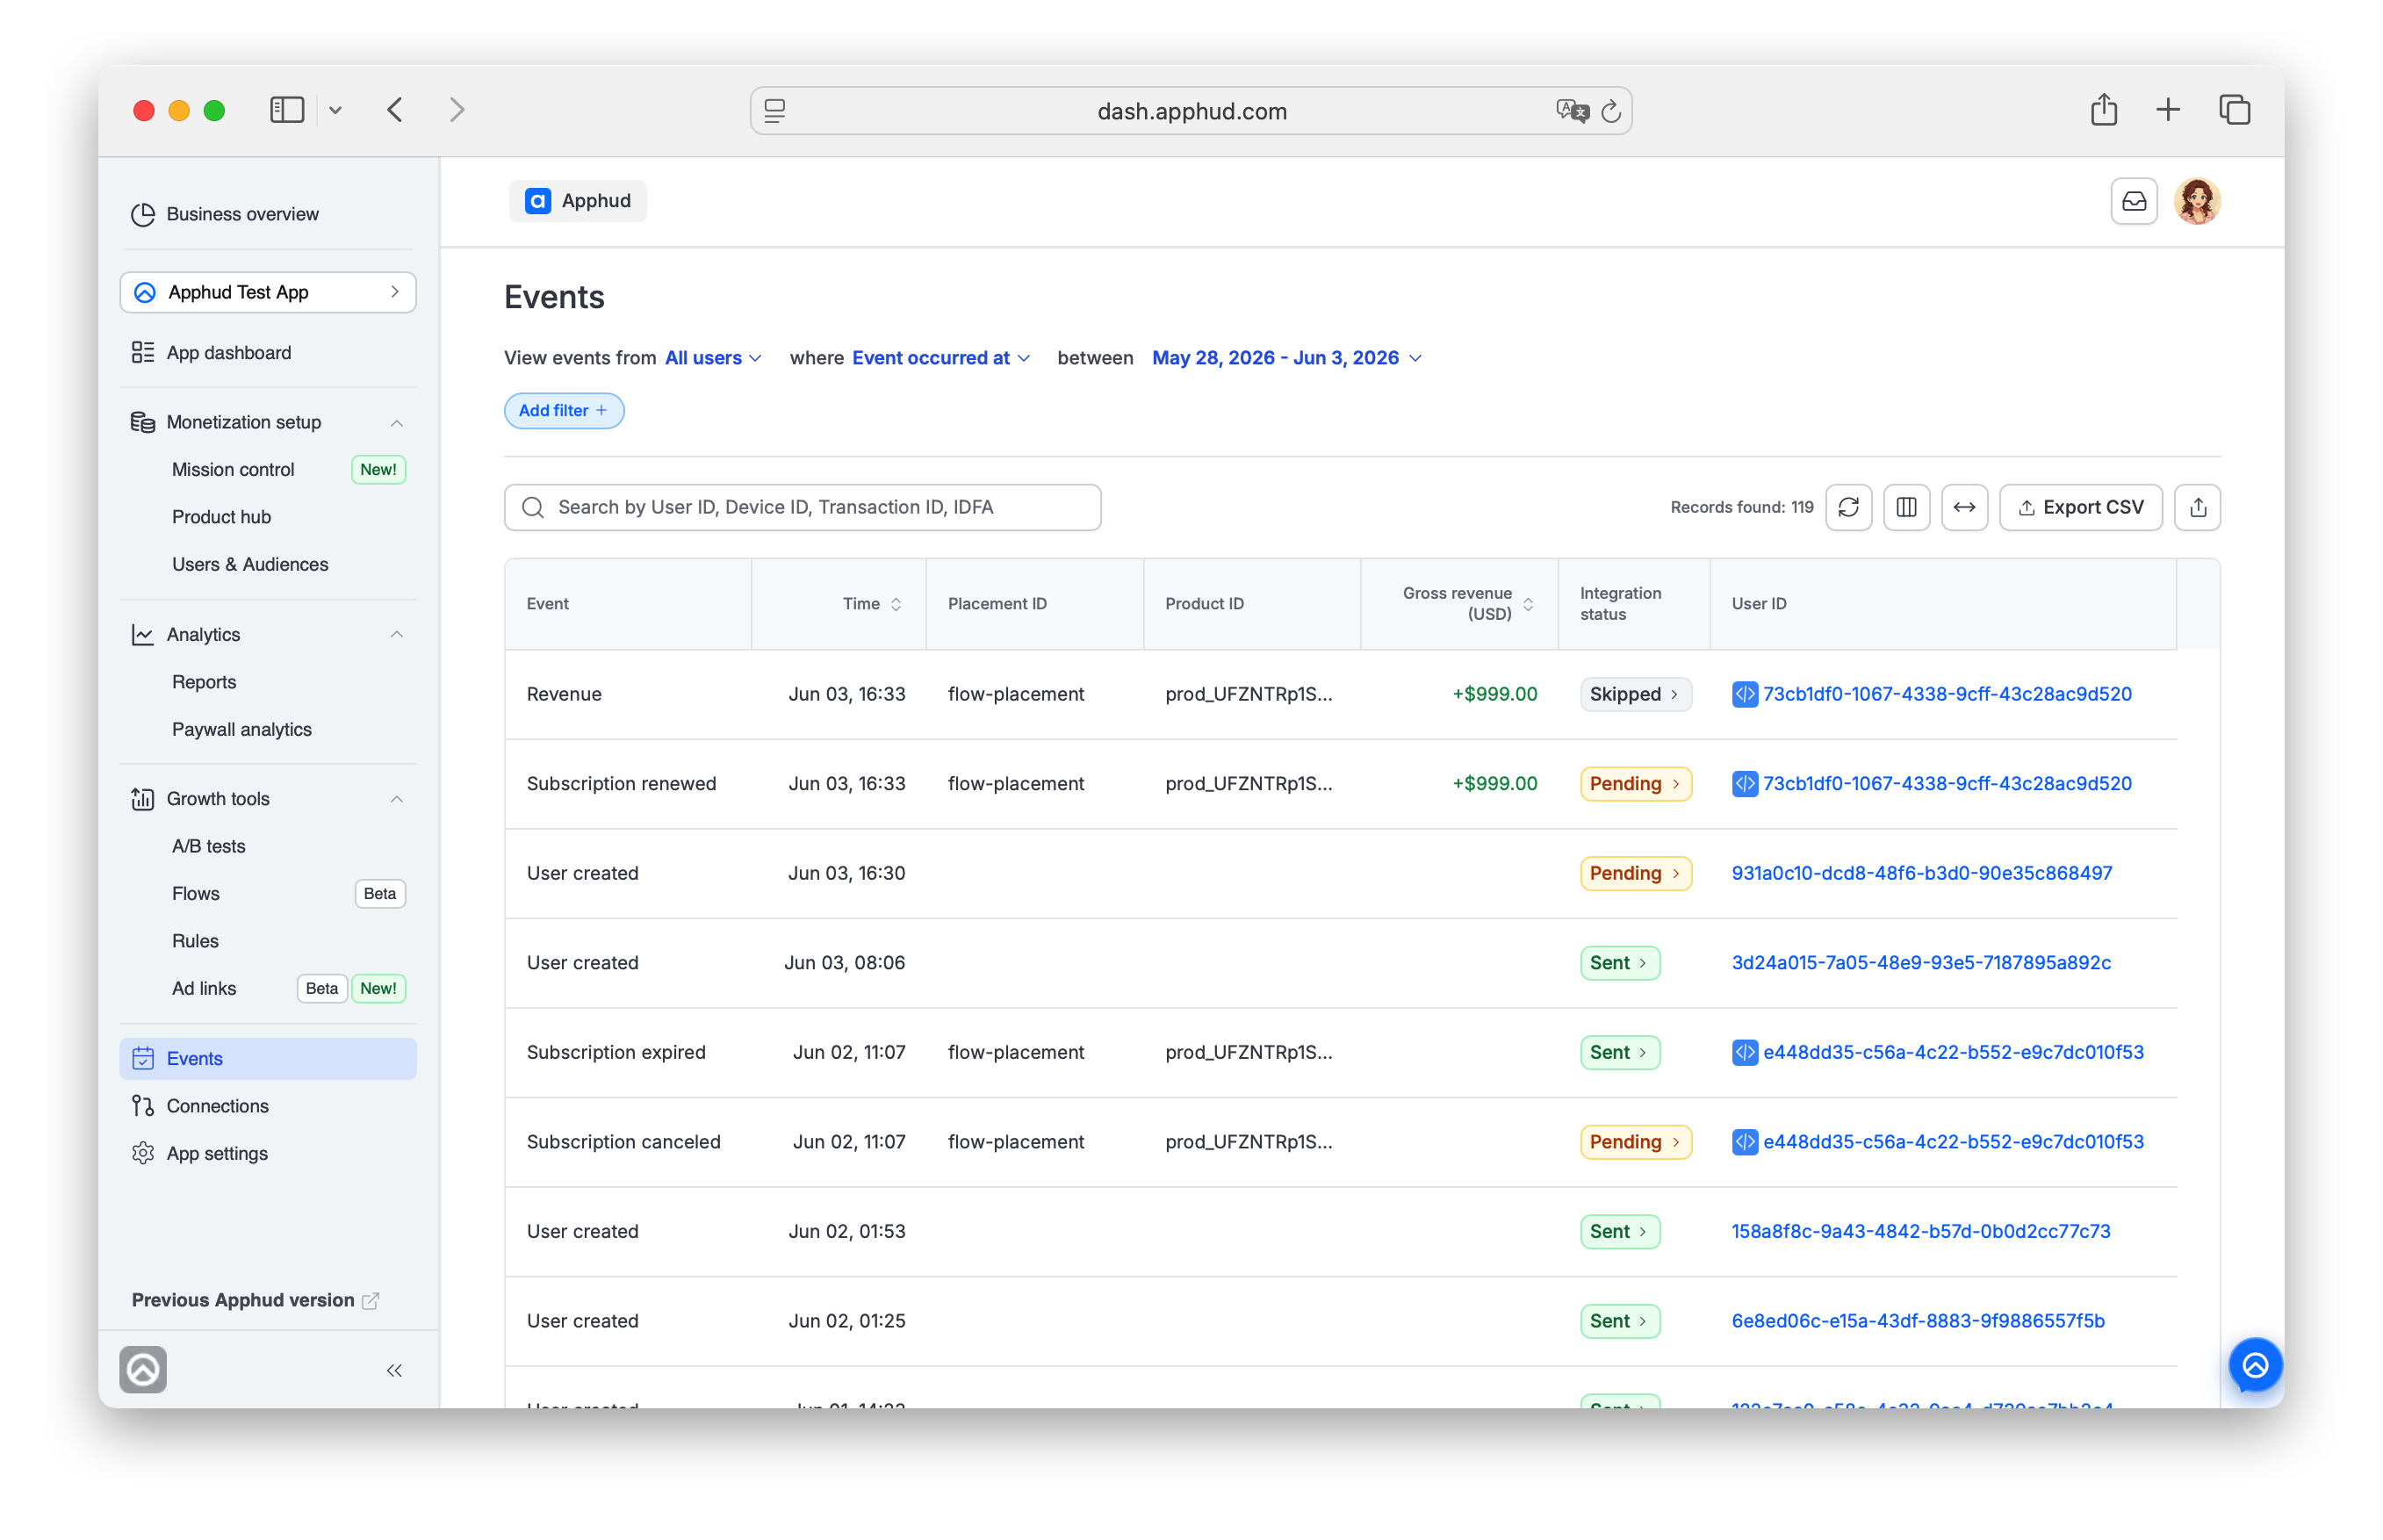This screenshot has width=2383, height=1540.
Task: Open user 931a0c10-dcd8-48f6-b3d0-90e35c868497
Action: pos(1921,873)
